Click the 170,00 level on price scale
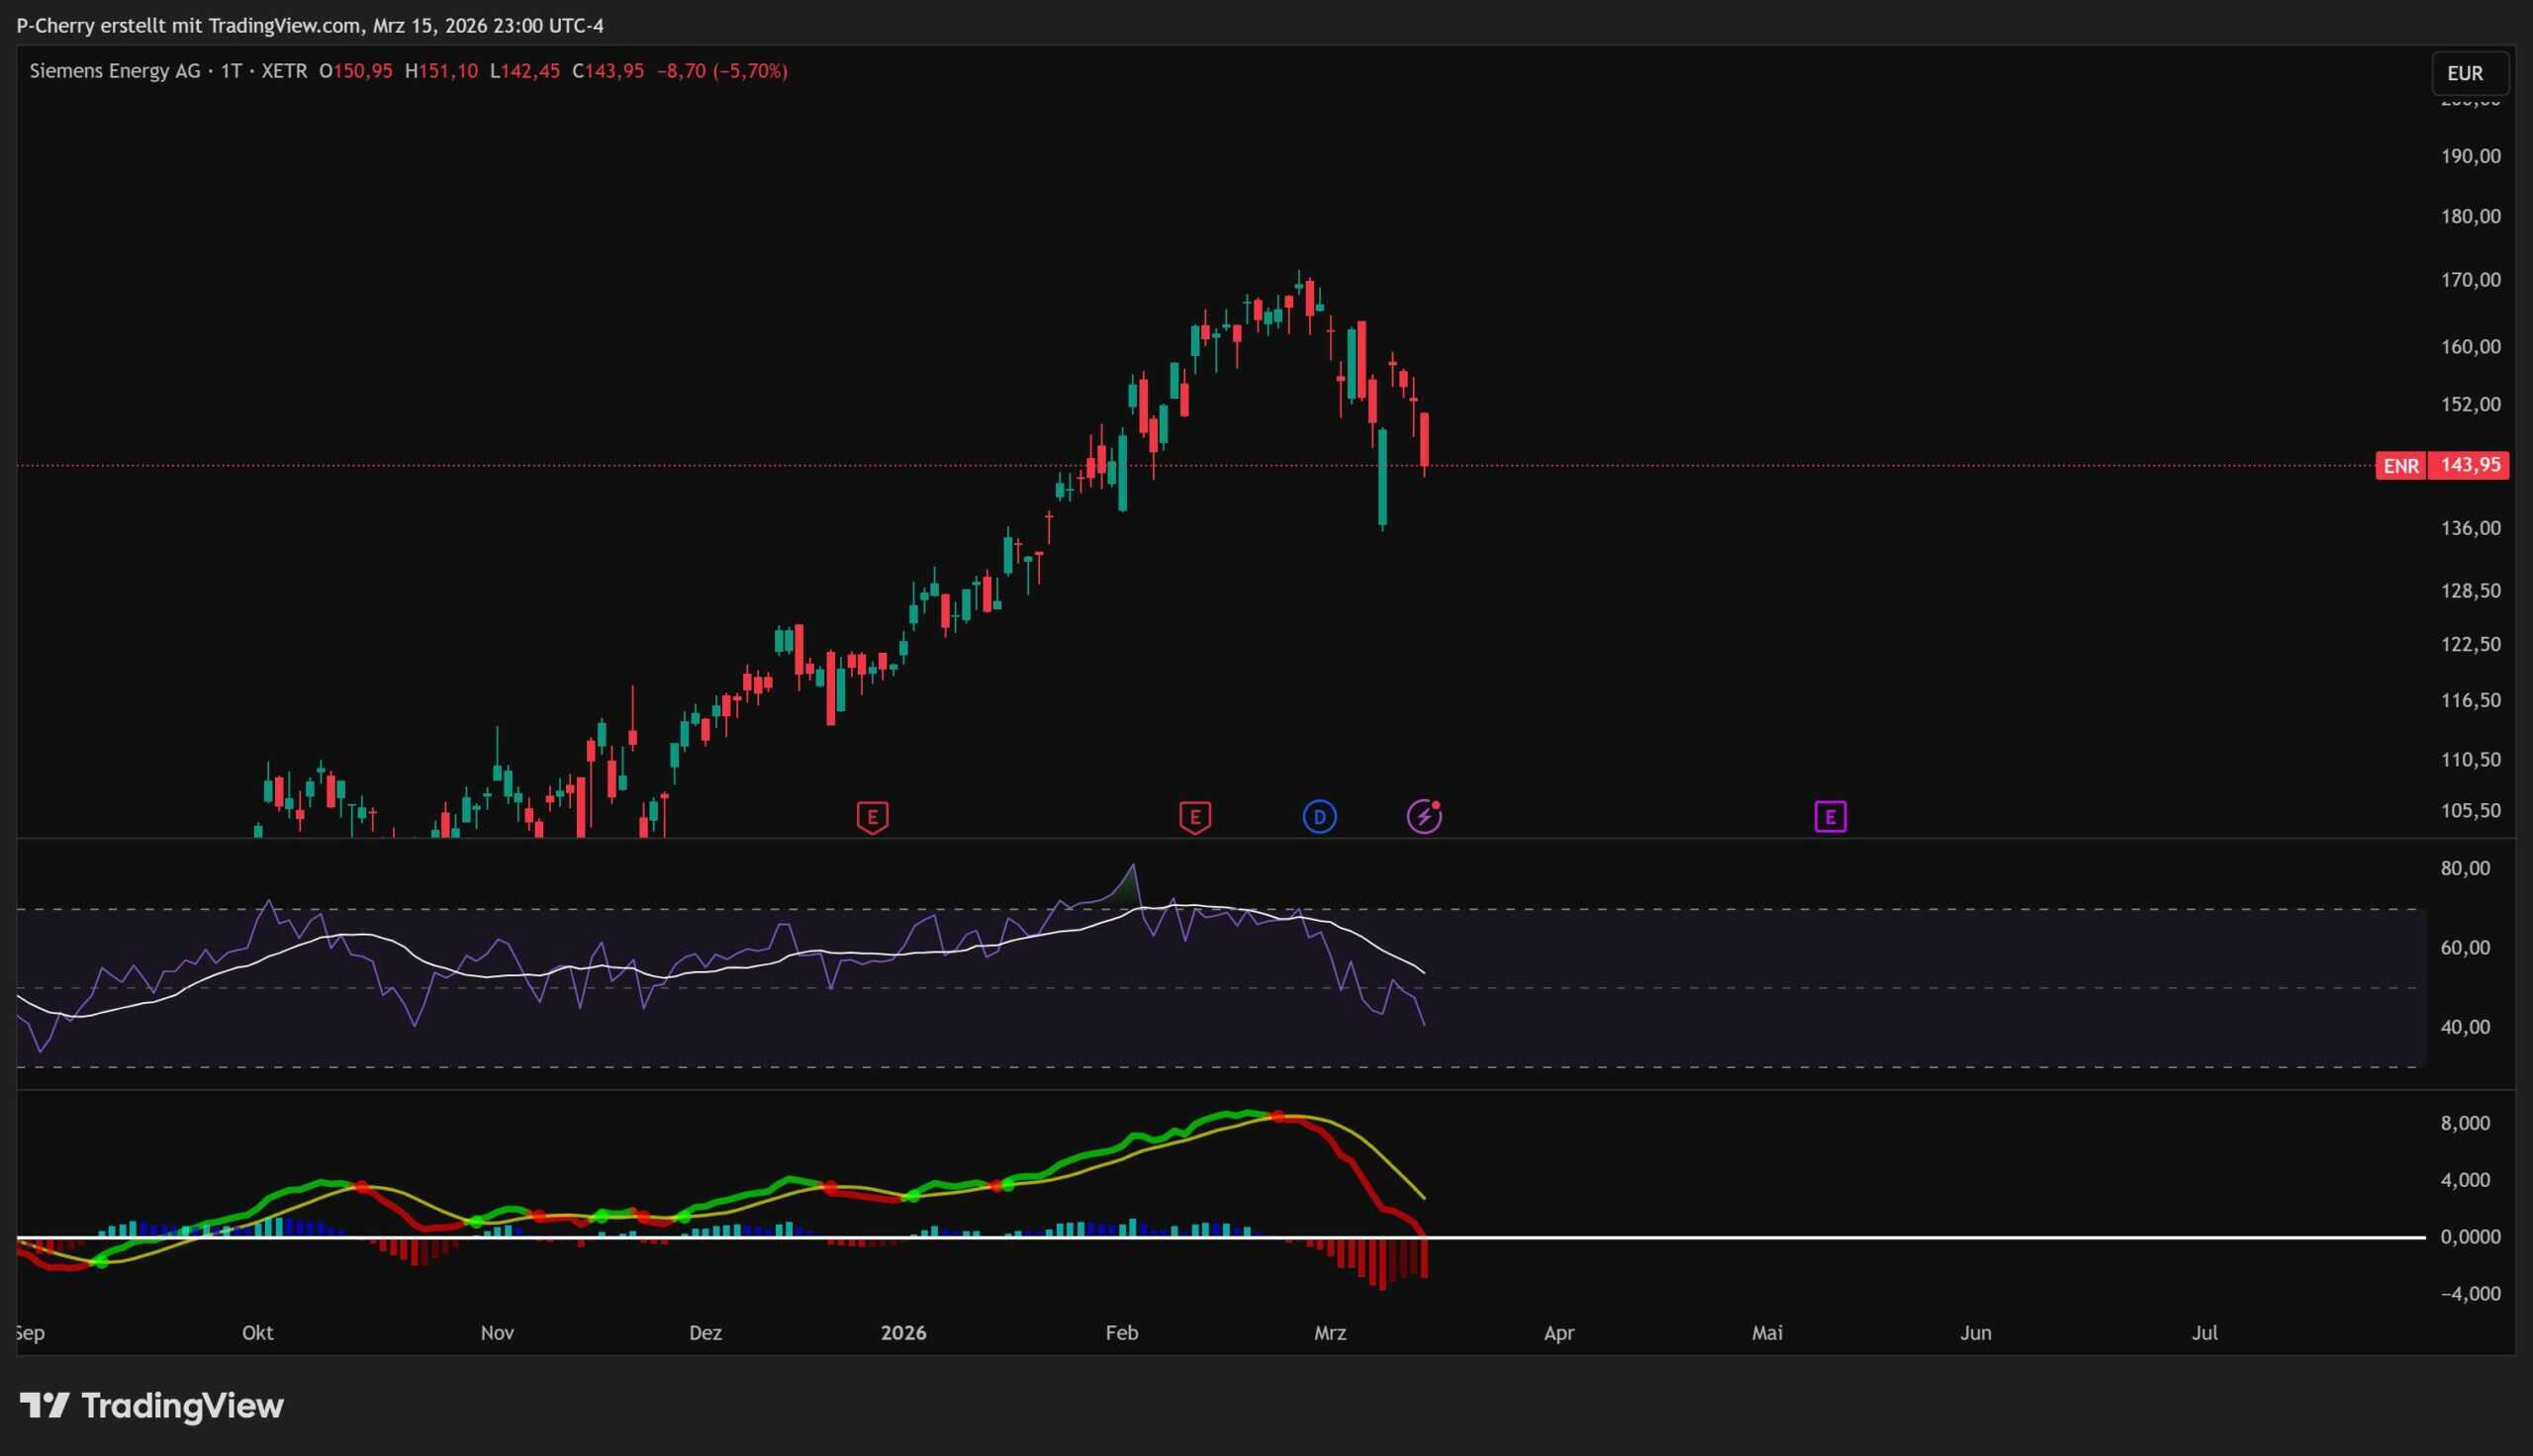The height and width of the screenshot is (1456, 2533). [x=2470, y=280]
